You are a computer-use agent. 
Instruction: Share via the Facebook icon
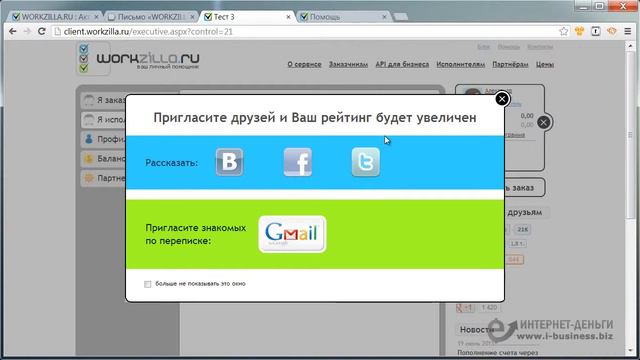click(298, 162)
